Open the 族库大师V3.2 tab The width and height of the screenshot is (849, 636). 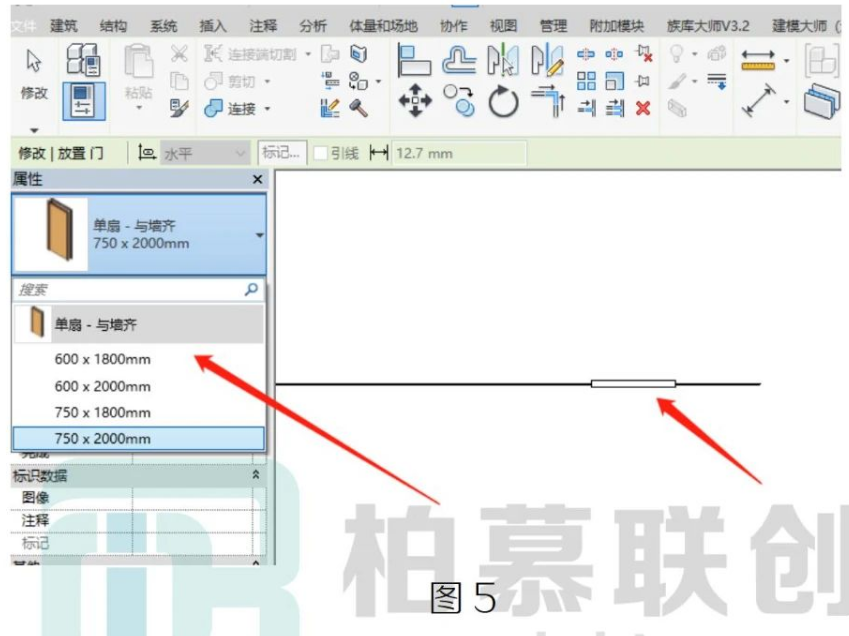point(708,25)
